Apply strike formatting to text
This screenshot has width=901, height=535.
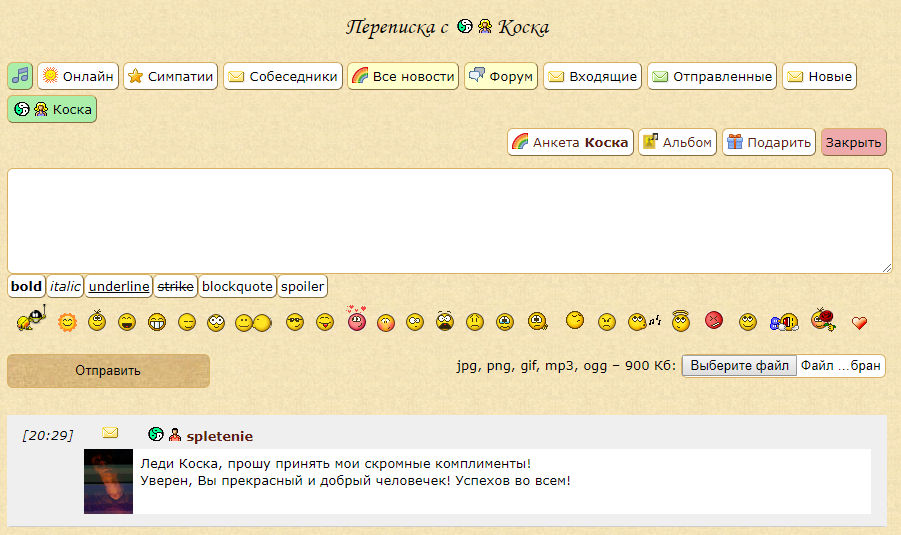(x=176, y=286)
